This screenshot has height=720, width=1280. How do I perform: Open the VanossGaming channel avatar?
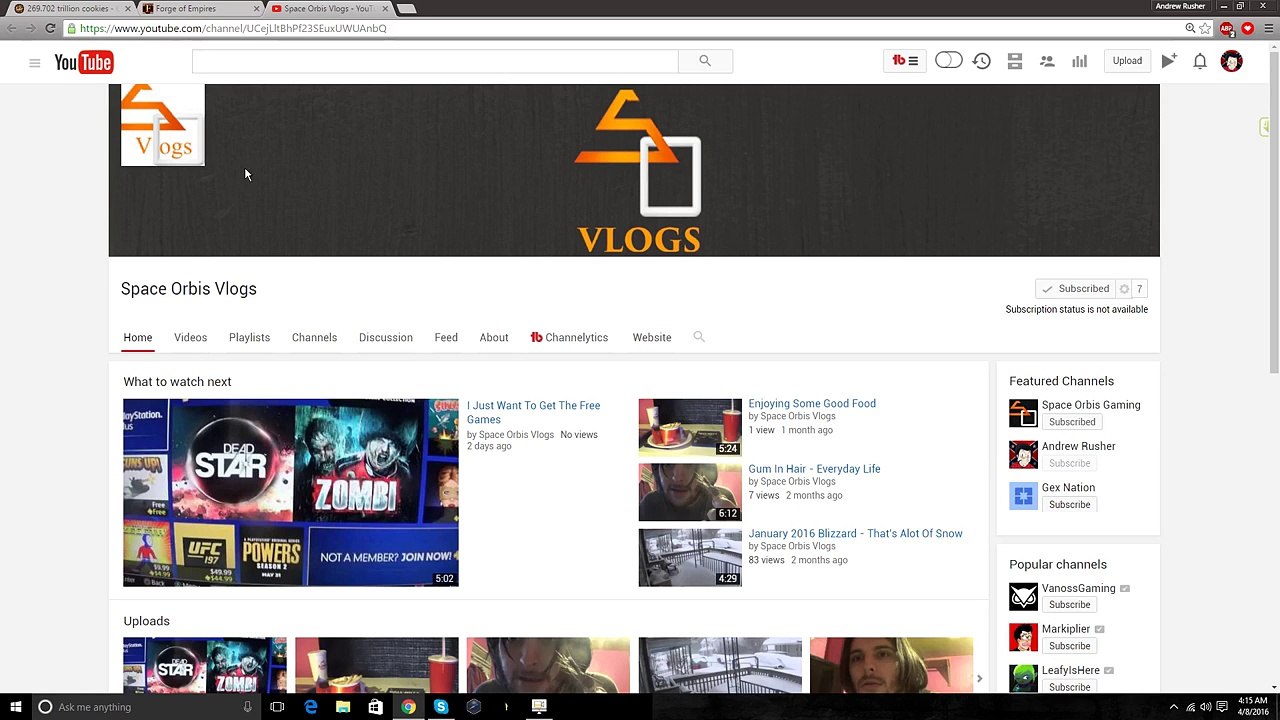(1023, 596)
